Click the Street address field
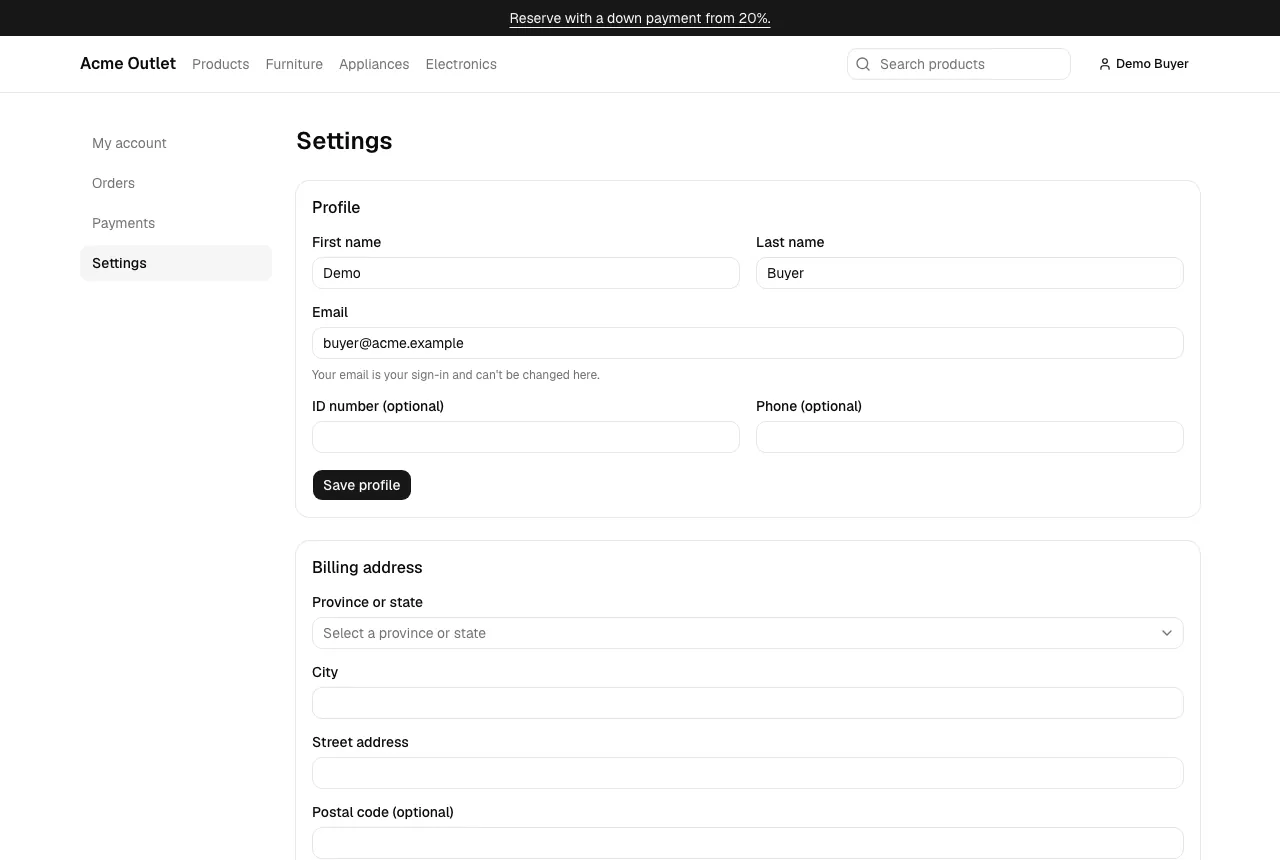Image resolution: width=1280 pixels, height=860 pixels. [x=748, y=773]
